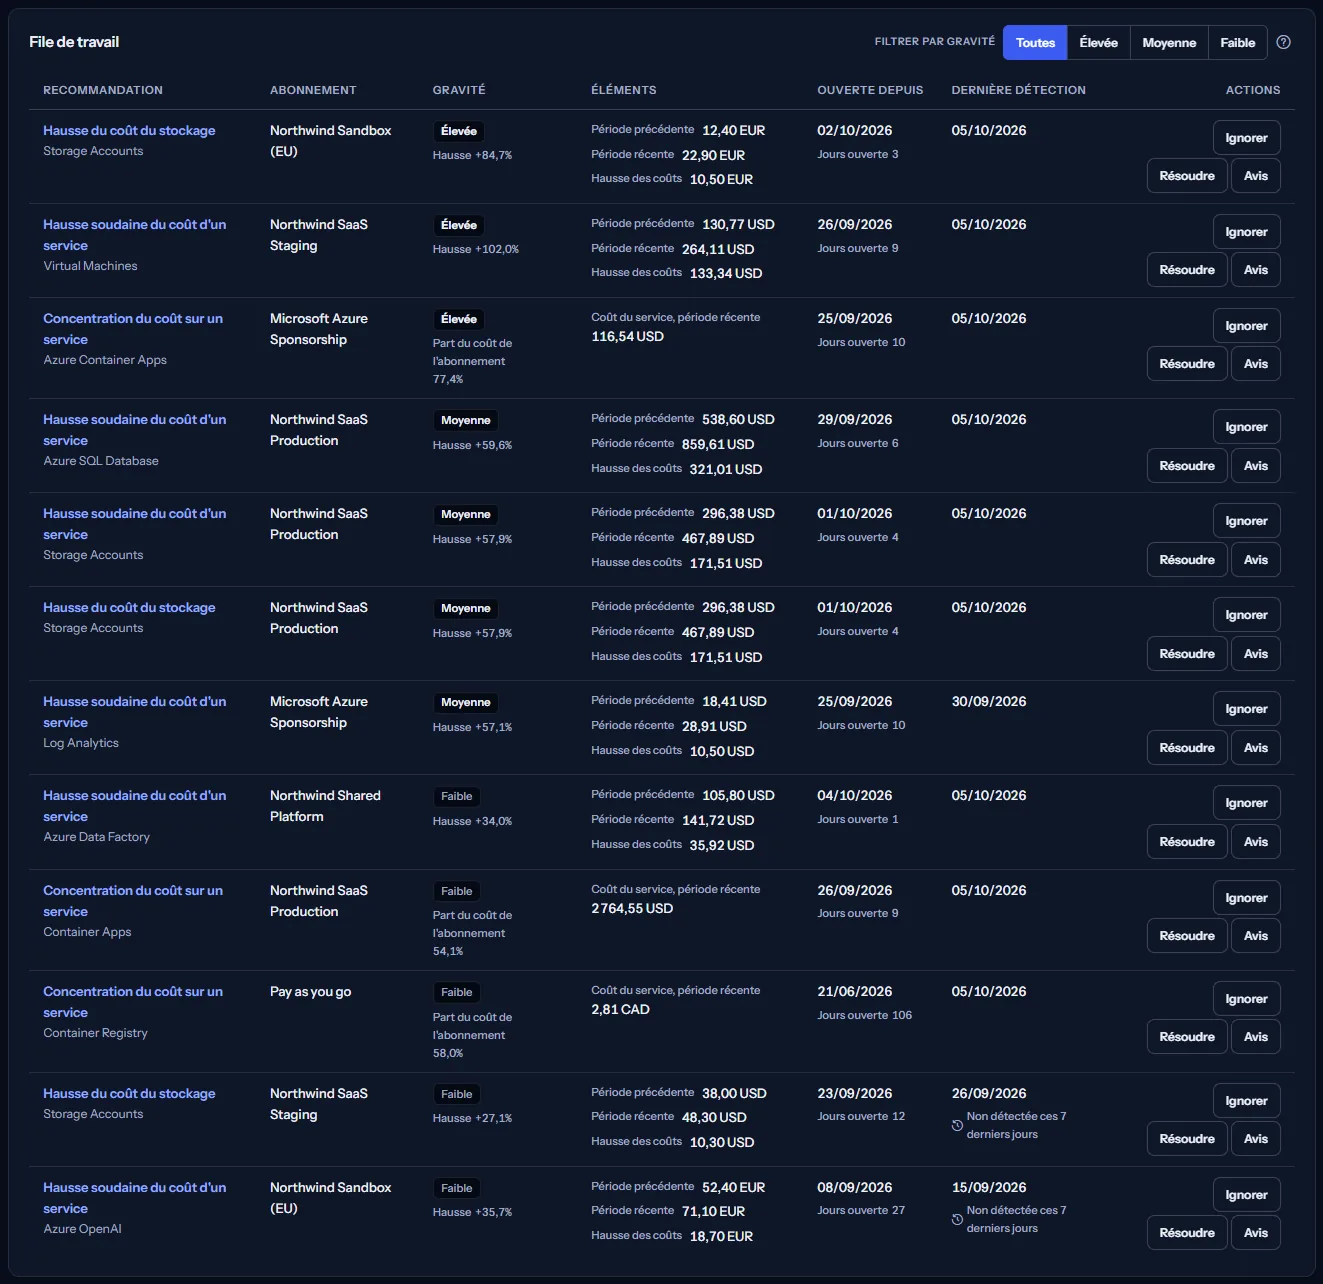This screenshot has height=1284, width=1323.
Task: Click Résoudre on the Container Registry row
Action: click(1187, 1037)
